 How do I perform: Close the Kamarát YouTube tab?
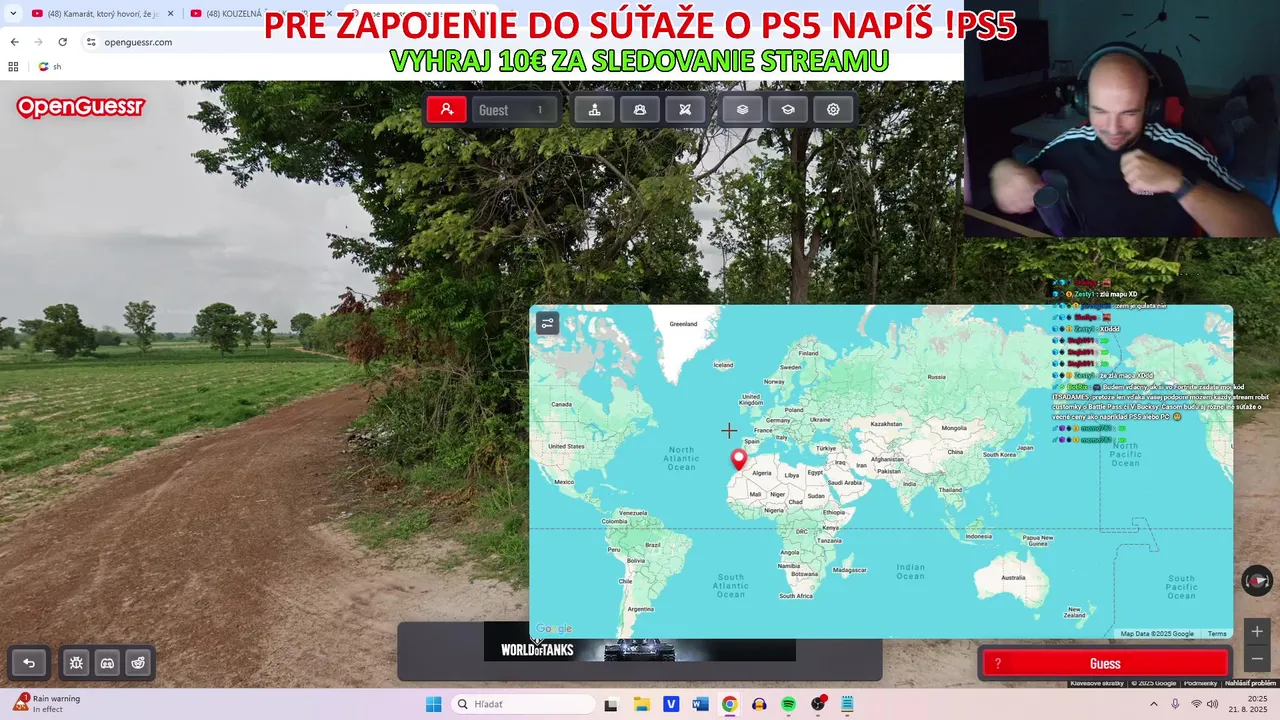pos(170,14)
